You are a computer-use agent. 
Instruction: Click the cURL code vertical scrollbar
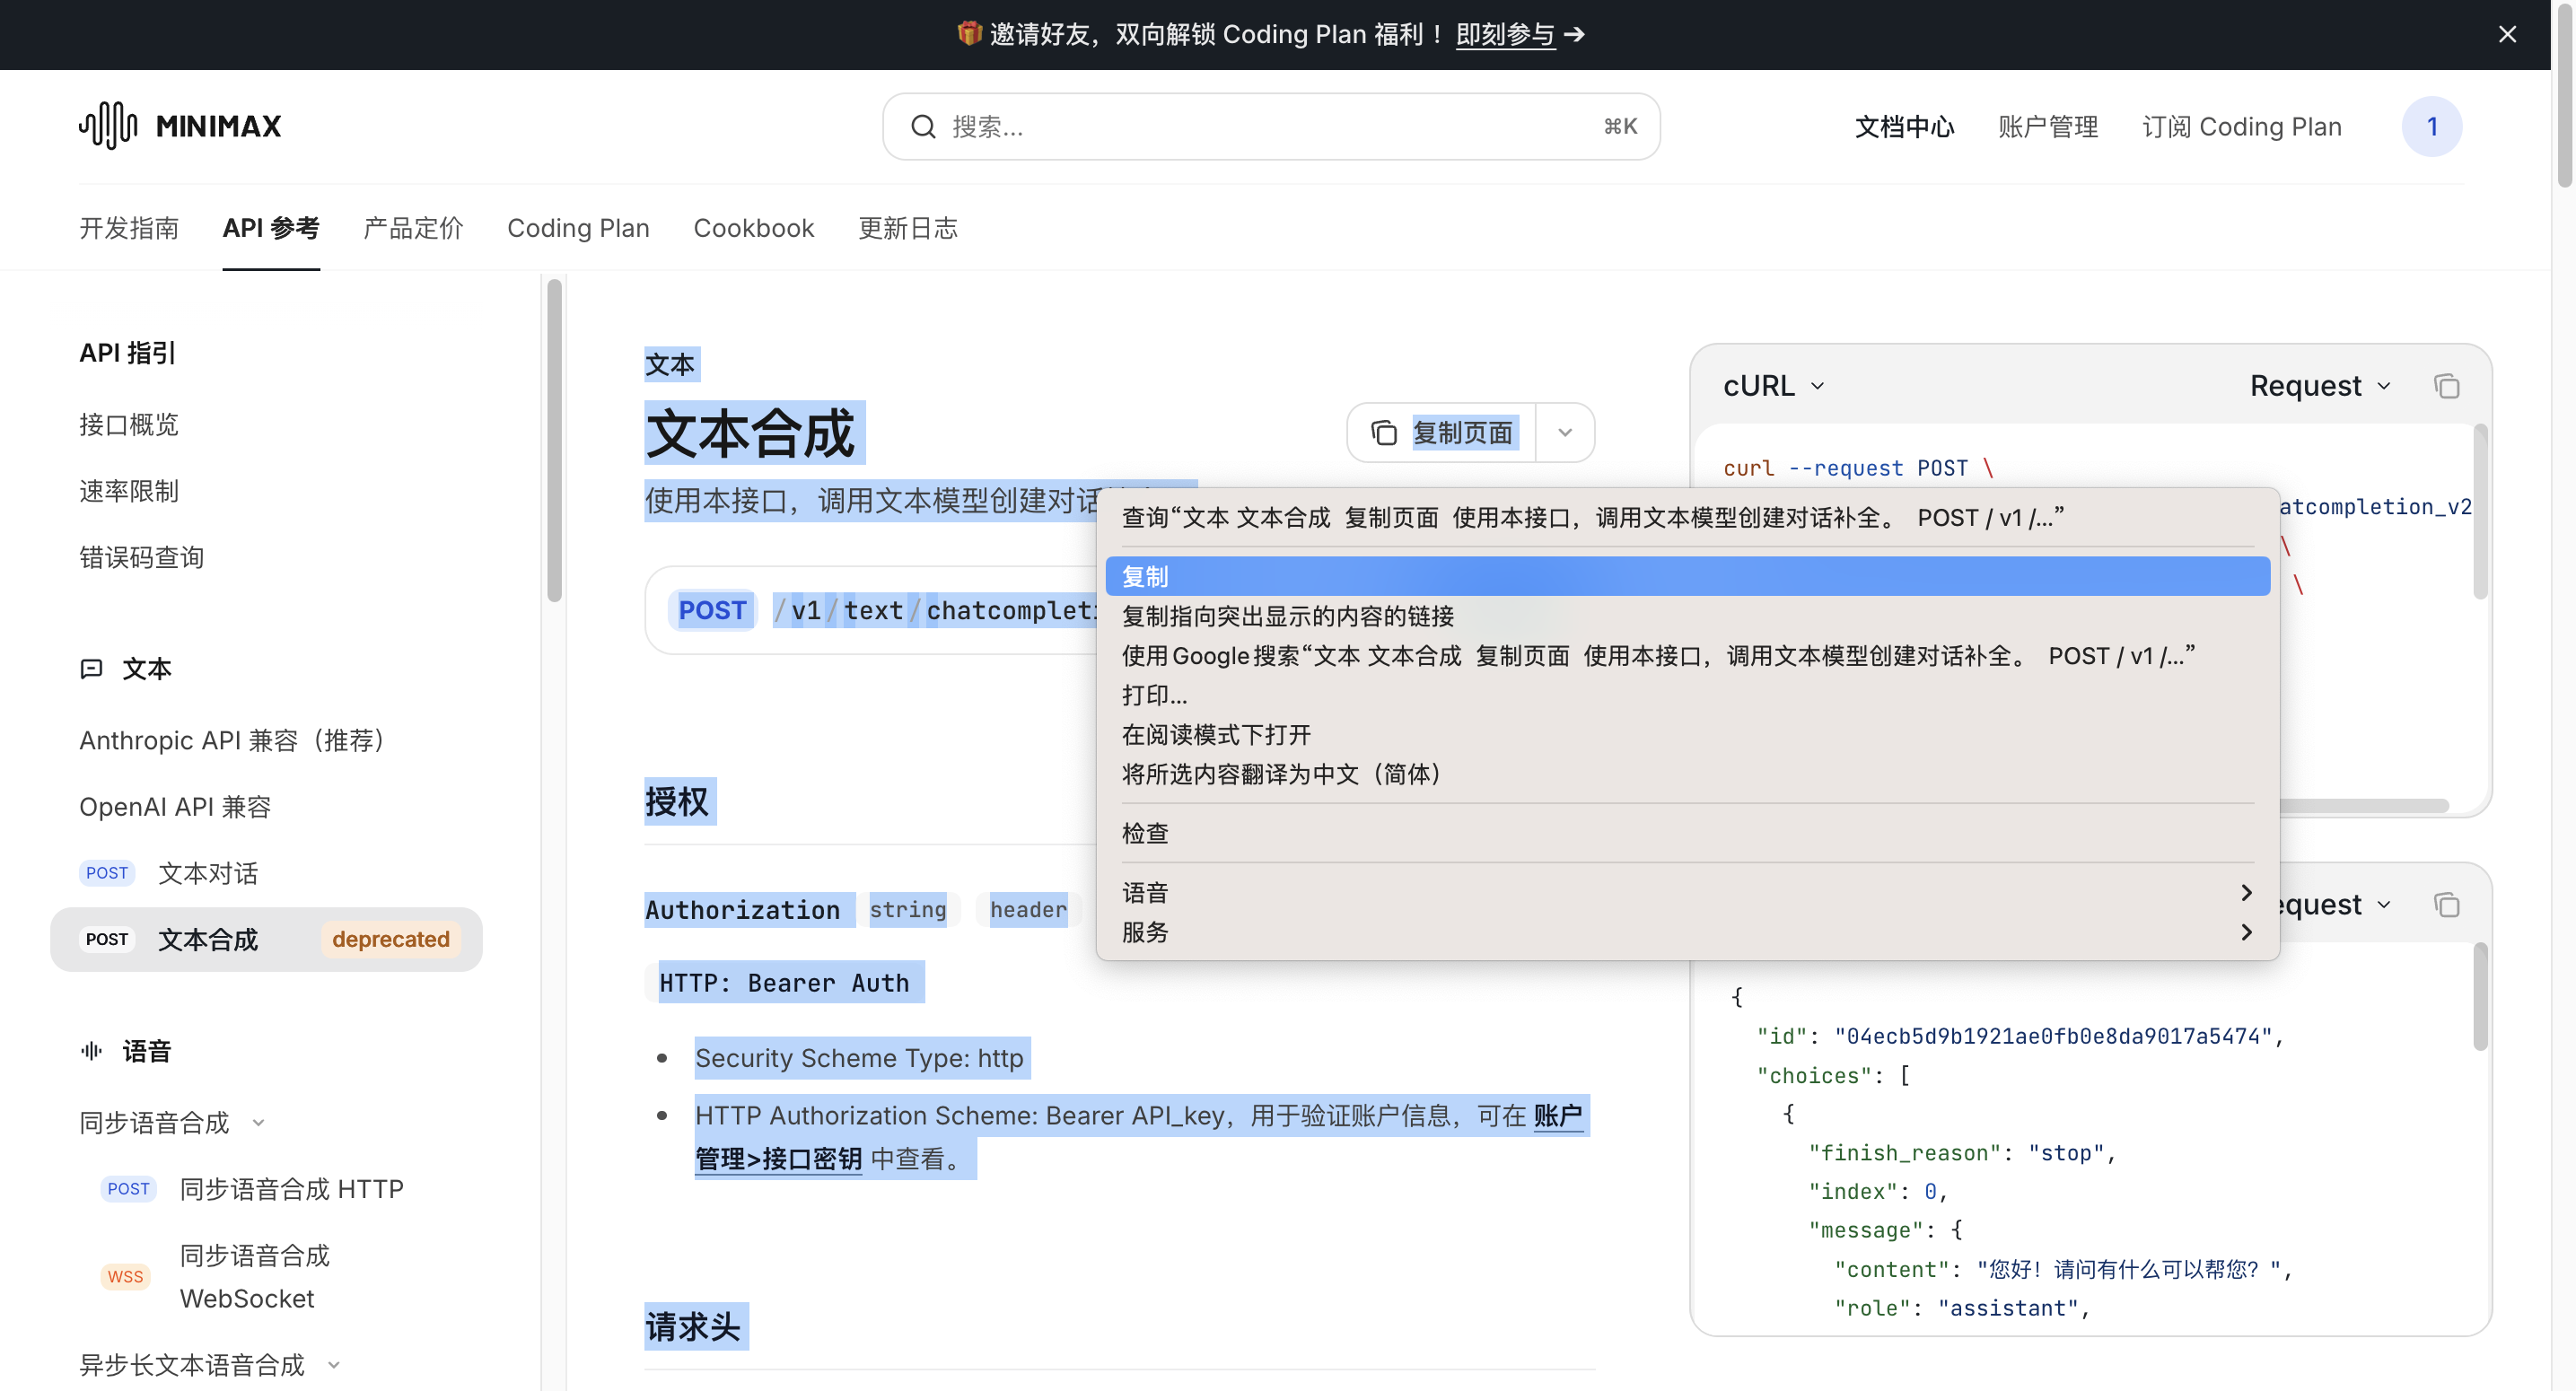click(2480, 512)
